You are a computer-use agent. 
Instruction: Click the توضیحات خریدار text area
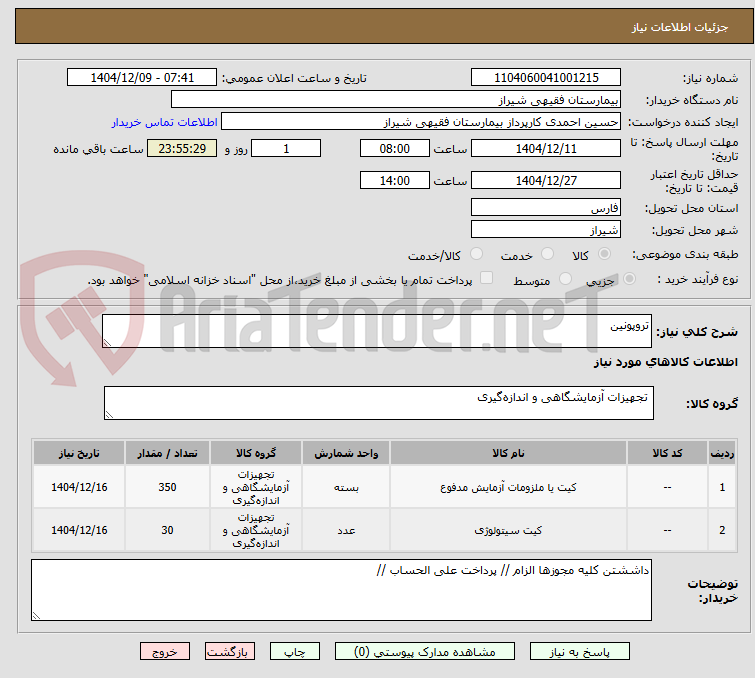click(x=341, y=590)
